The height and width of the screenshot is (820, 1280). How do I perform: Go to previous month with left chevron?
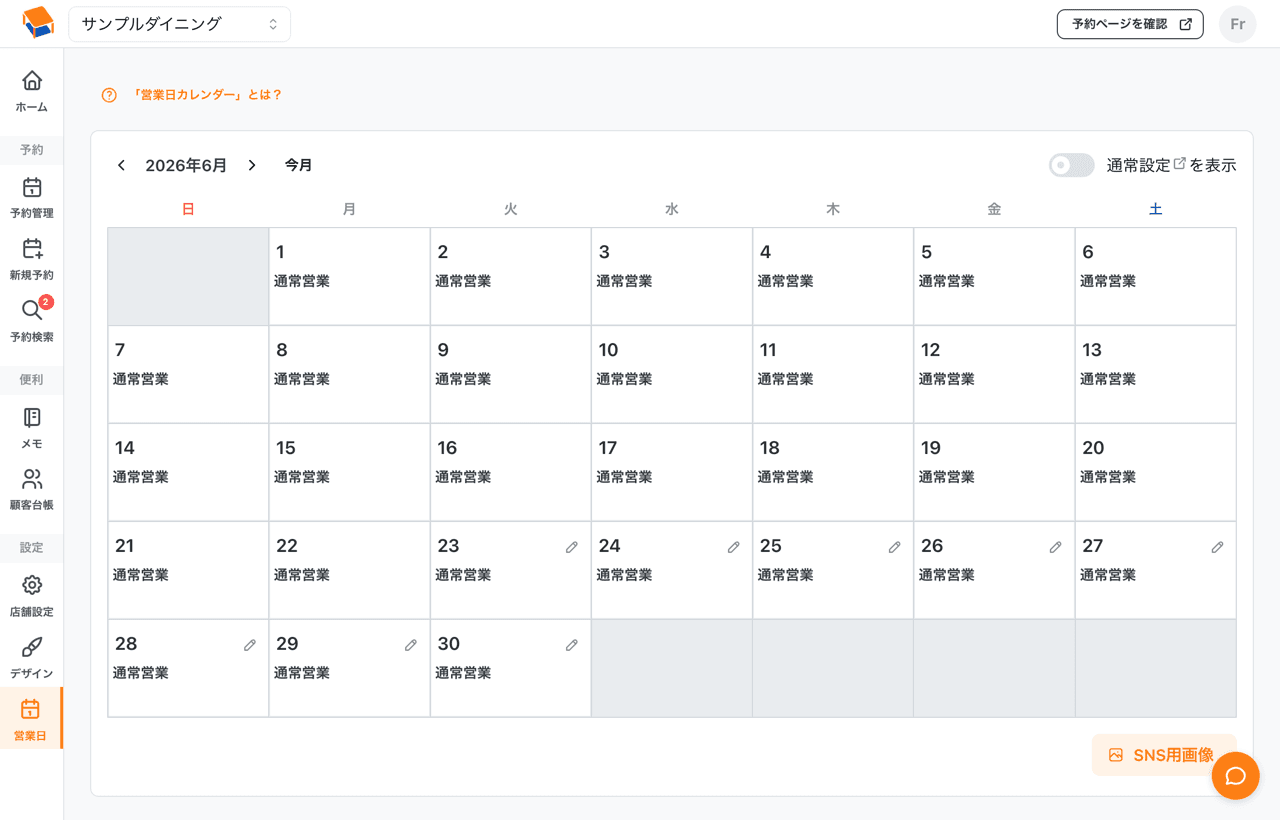pos(121,165)
